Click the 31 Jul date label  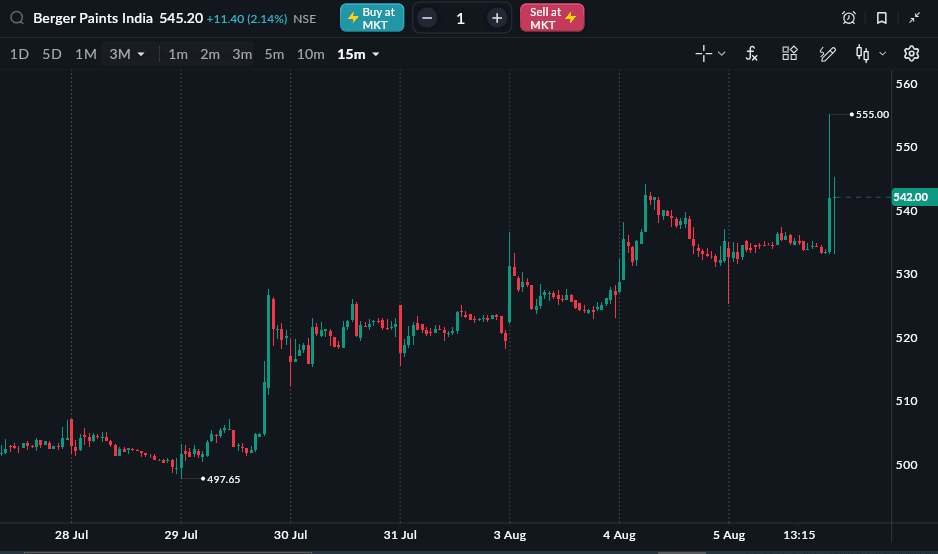pos(400,535)
